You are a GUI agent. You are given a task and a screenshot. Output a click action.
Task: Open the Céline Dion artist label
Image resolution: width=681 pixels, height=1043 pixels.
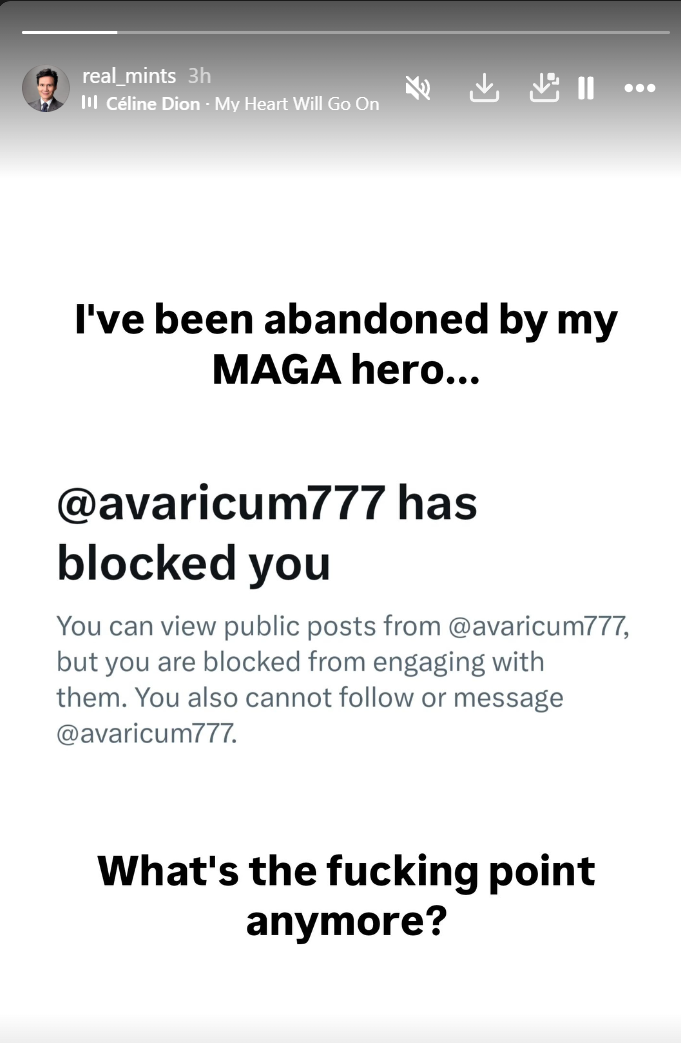pos(153,104)
